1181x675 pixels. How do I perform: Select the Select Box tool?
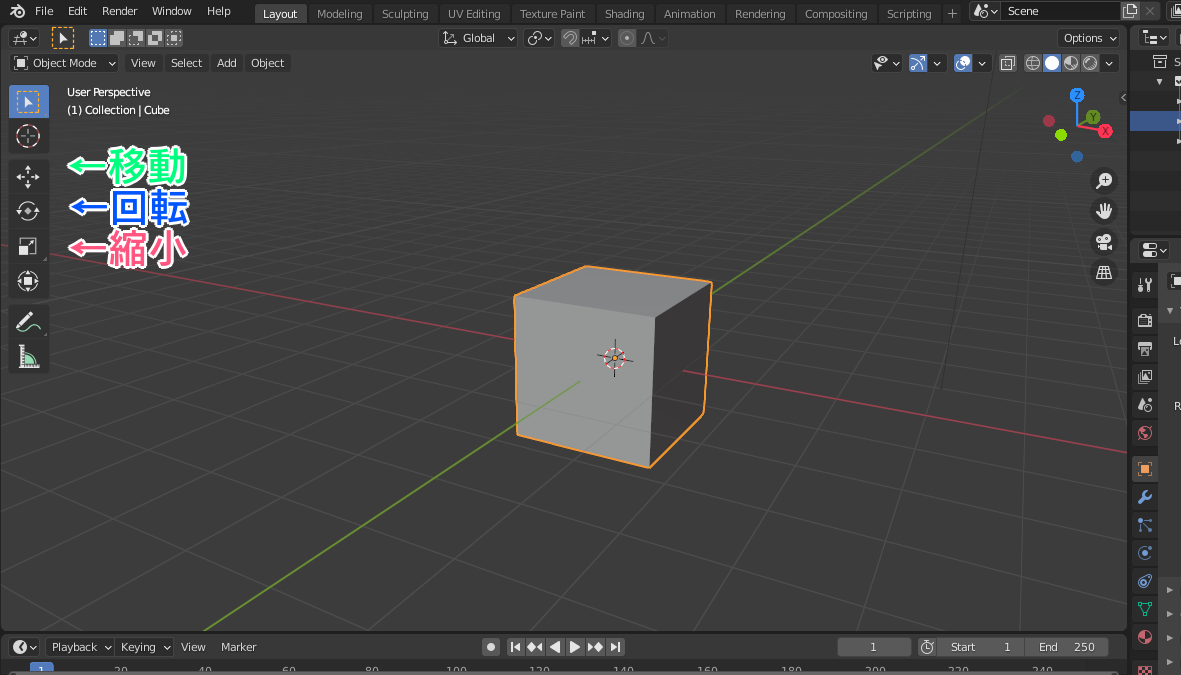29,102
